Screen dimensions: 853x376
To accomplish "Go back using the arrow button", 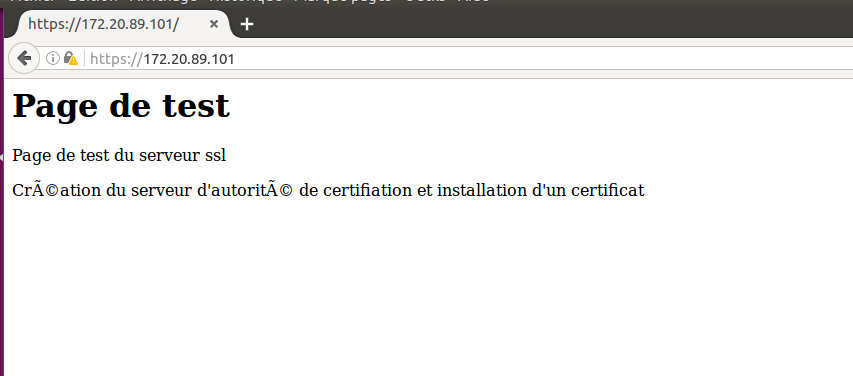I will pos(23,58).
